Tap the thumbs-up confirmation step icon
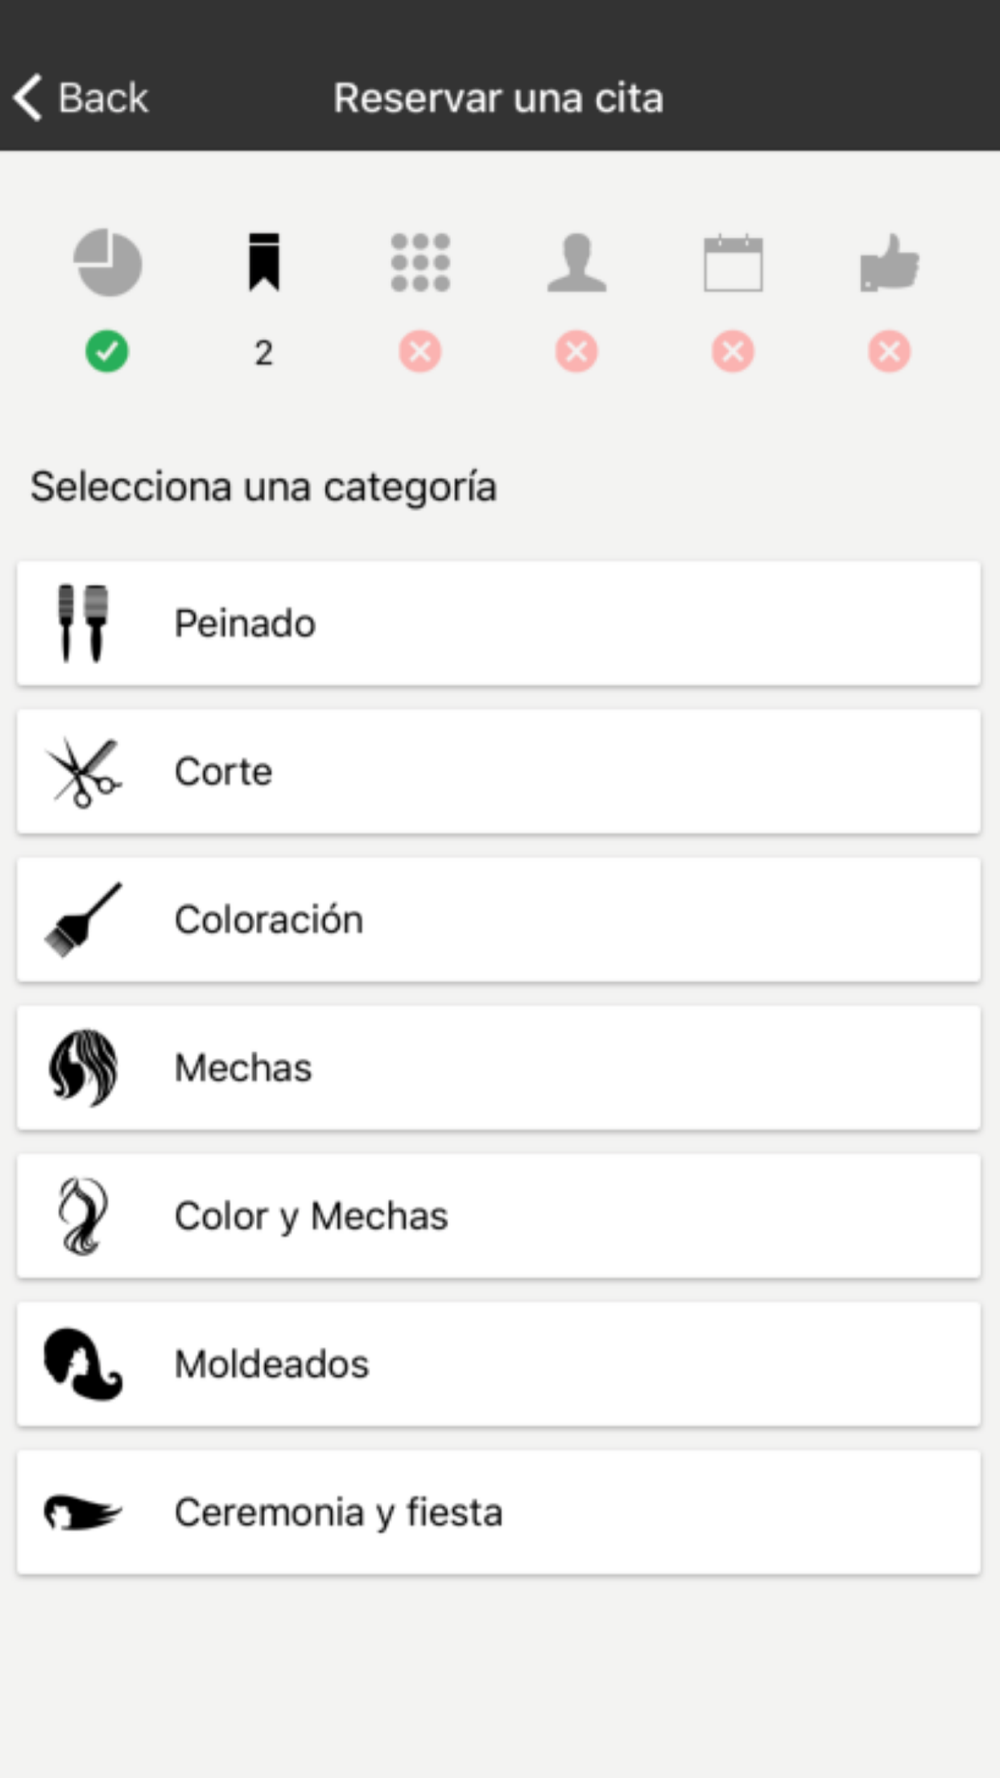 pos(889,263)
